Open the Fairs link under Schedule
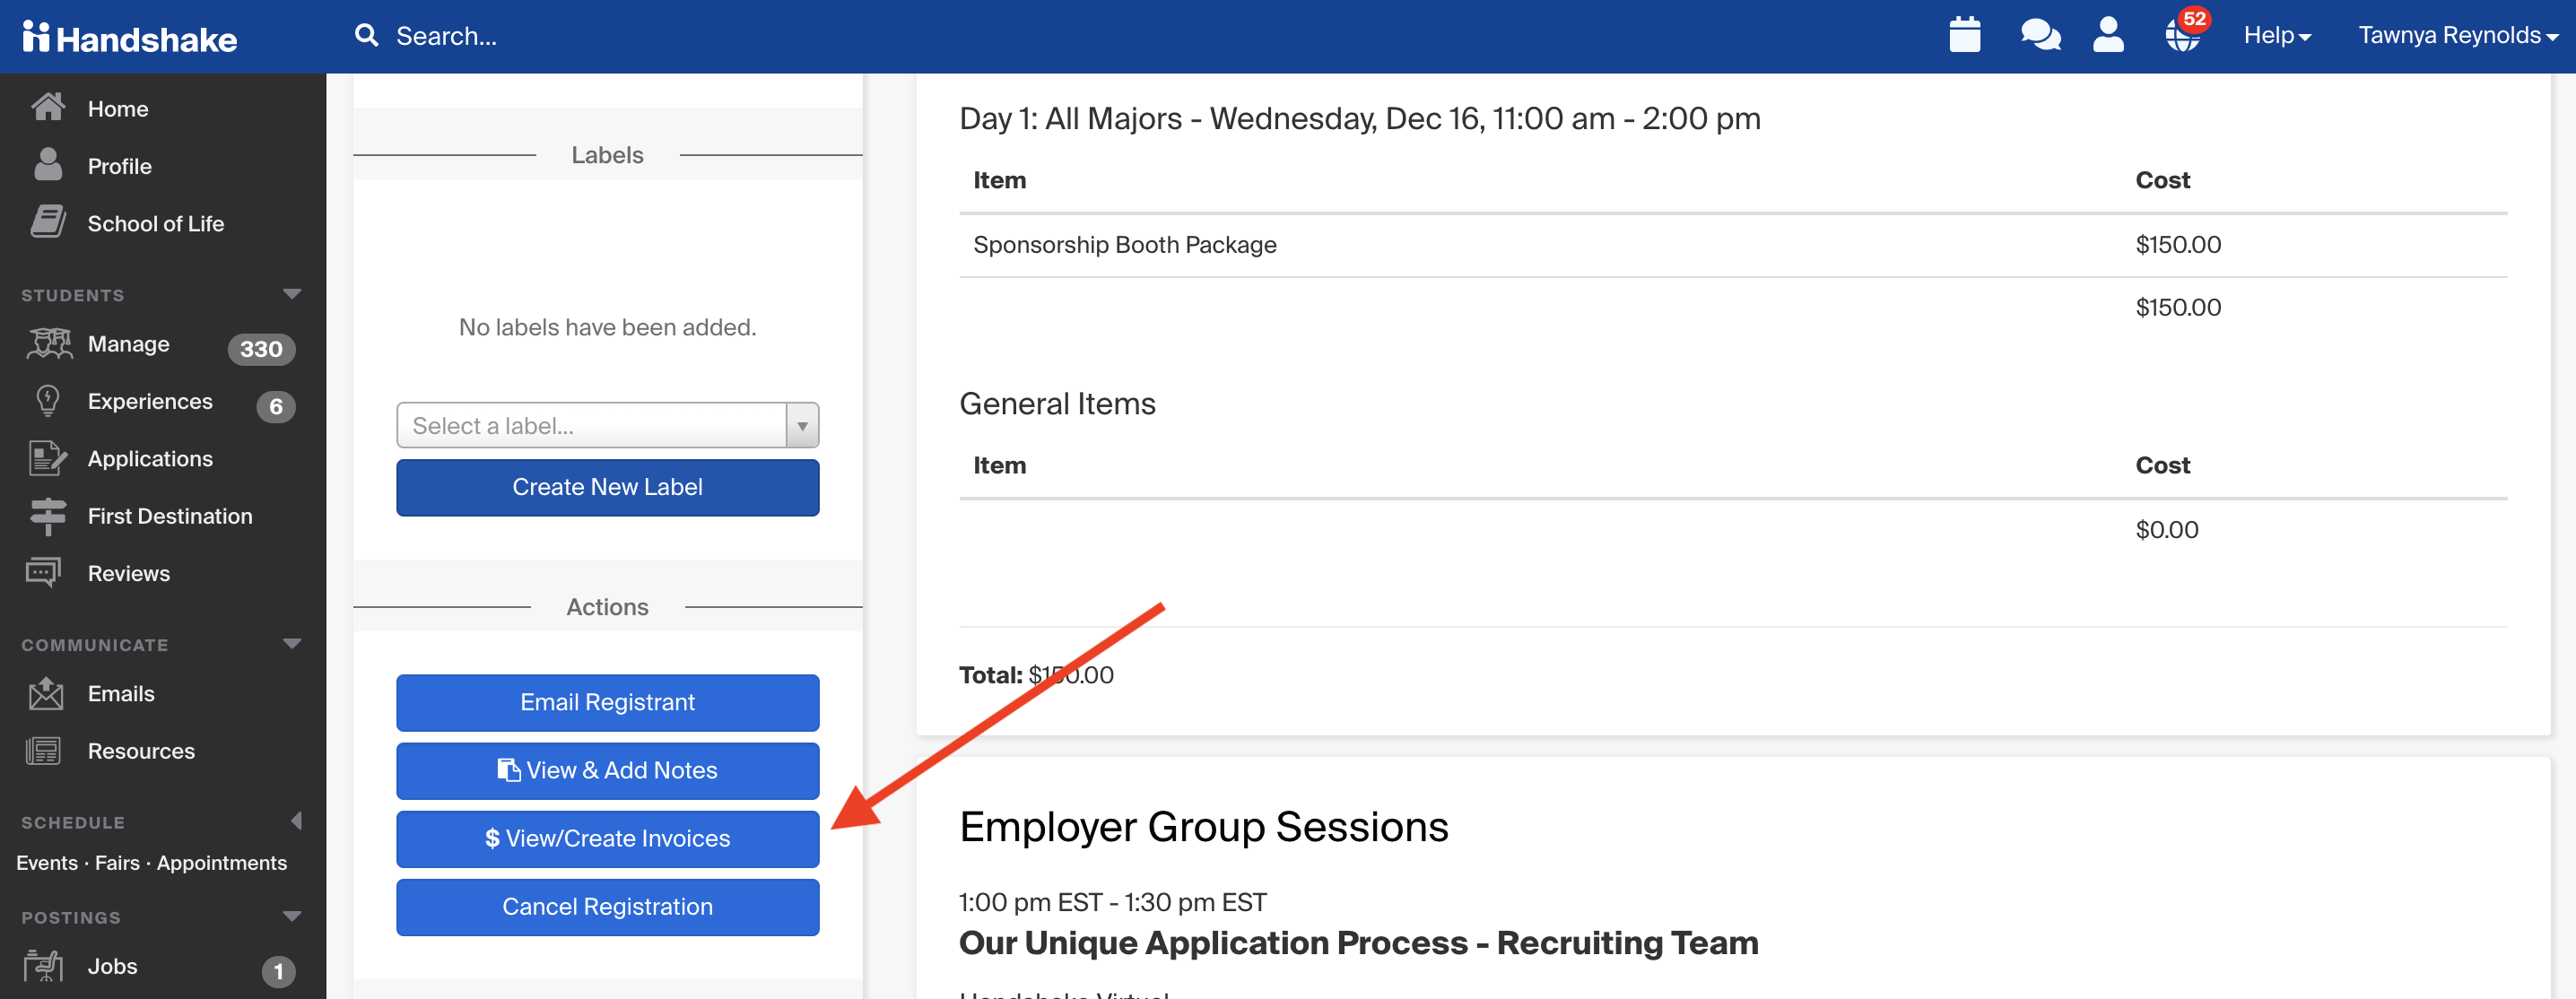This screenshot has width=2576, height=999. (117, 863)
